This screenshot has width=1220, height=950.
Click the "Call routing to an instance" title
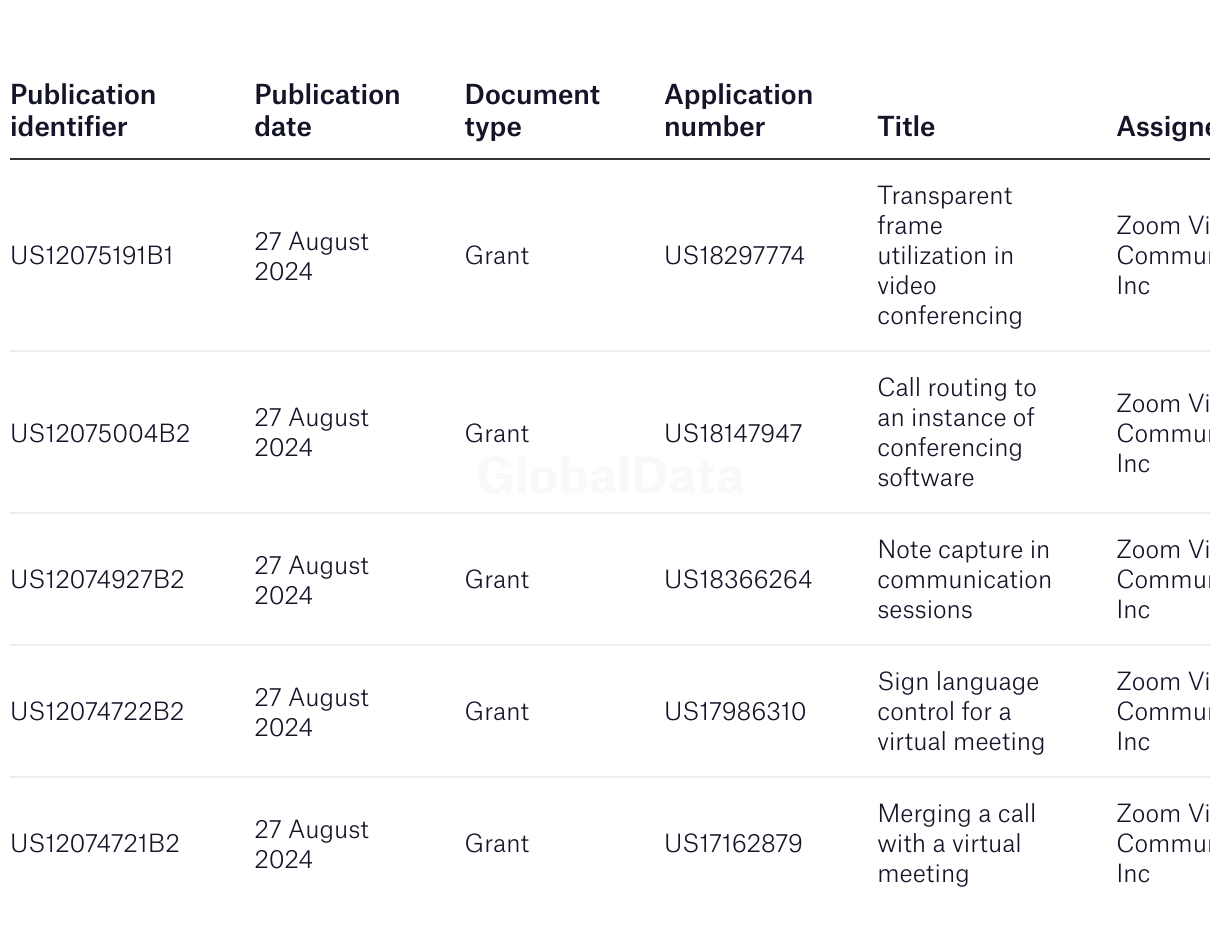coord(956,433)
